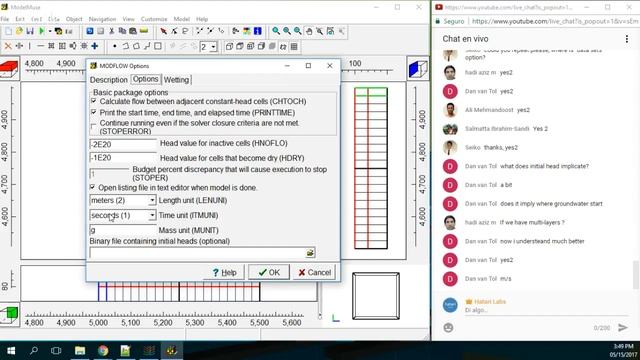
Task: Choose the red arrow select-objects tool
Action: tap(163, 31)
